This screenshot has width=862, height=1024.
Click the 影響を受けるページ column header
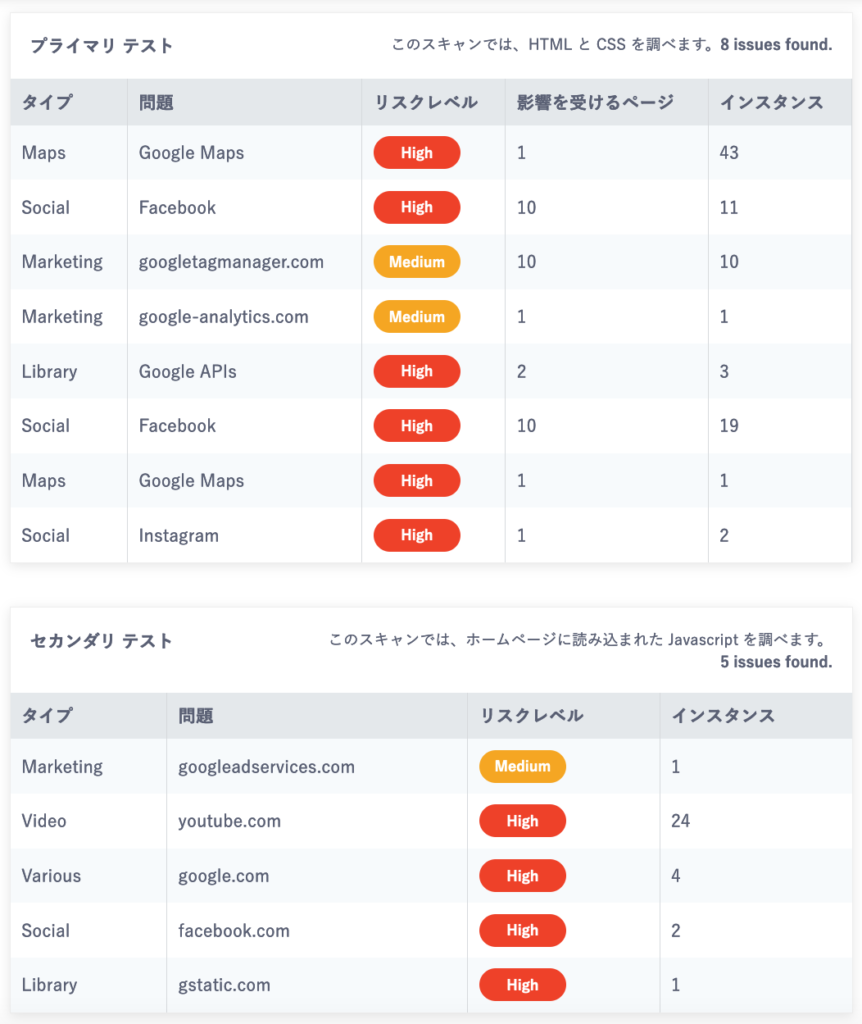tap(596, 103)
